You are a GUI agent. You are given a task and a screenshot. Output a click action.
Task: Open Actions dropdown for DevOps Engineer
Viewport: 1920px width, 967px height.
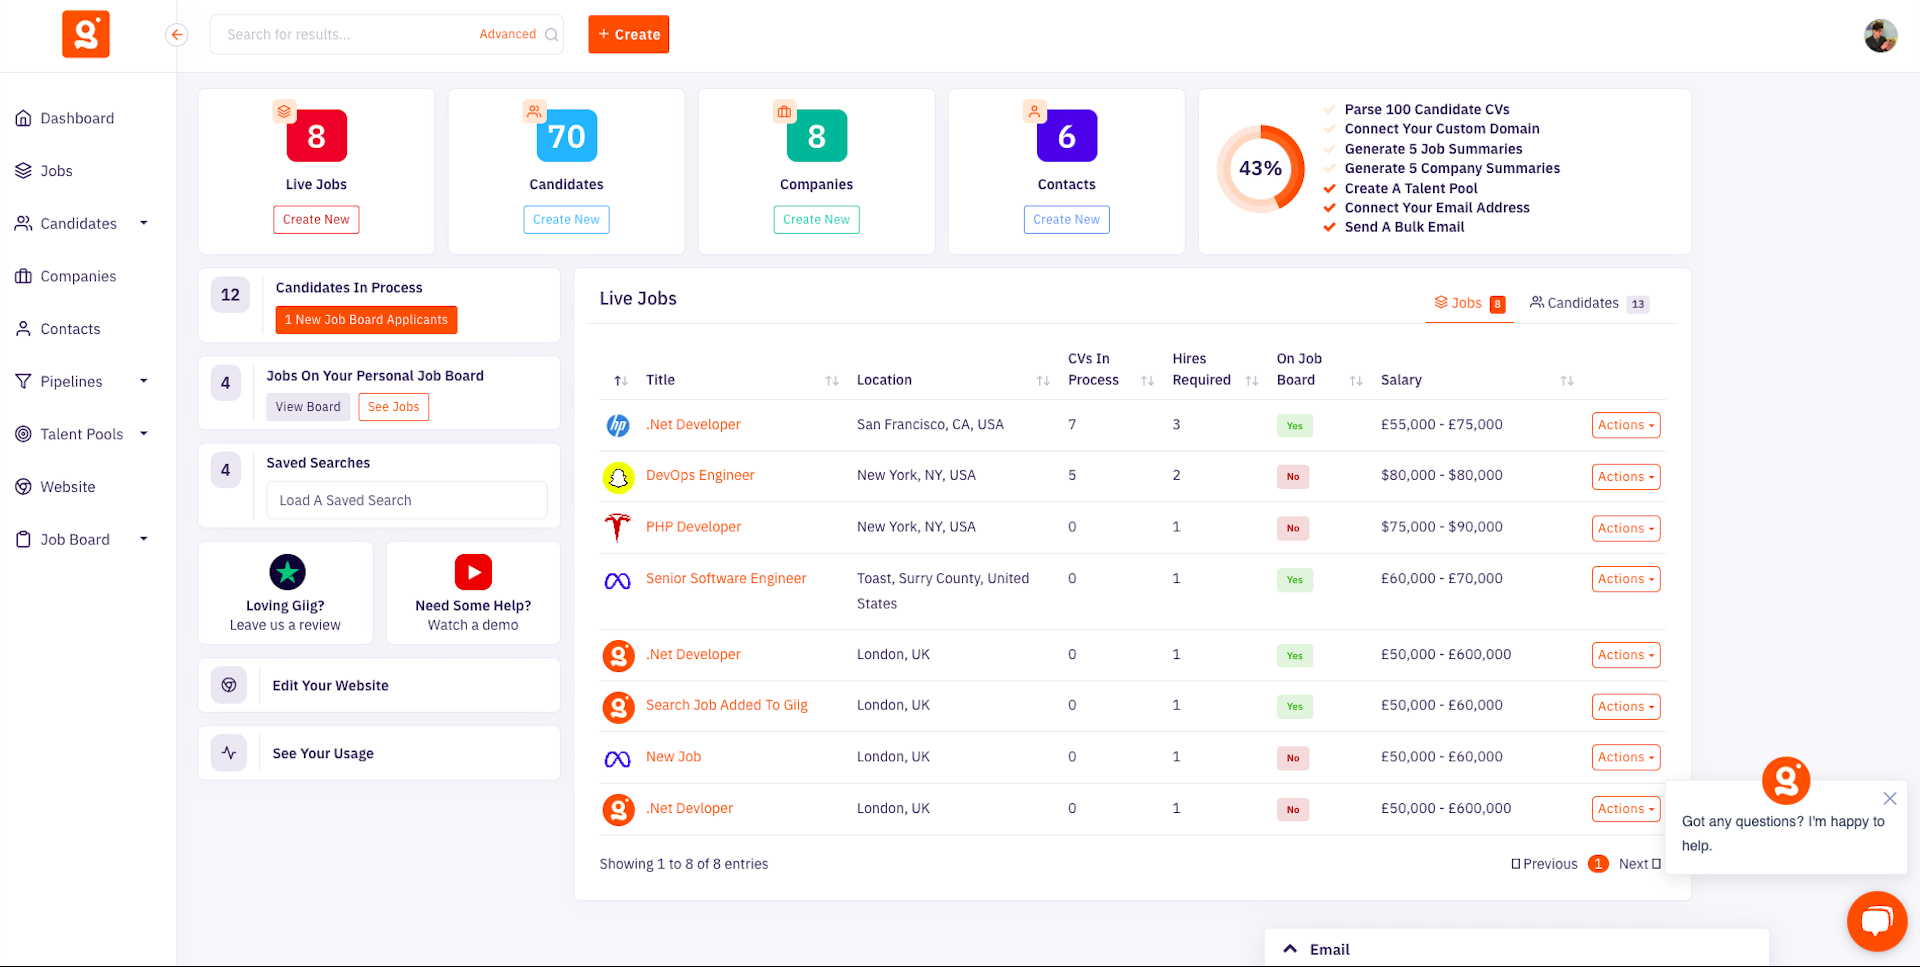[1626, 477]
